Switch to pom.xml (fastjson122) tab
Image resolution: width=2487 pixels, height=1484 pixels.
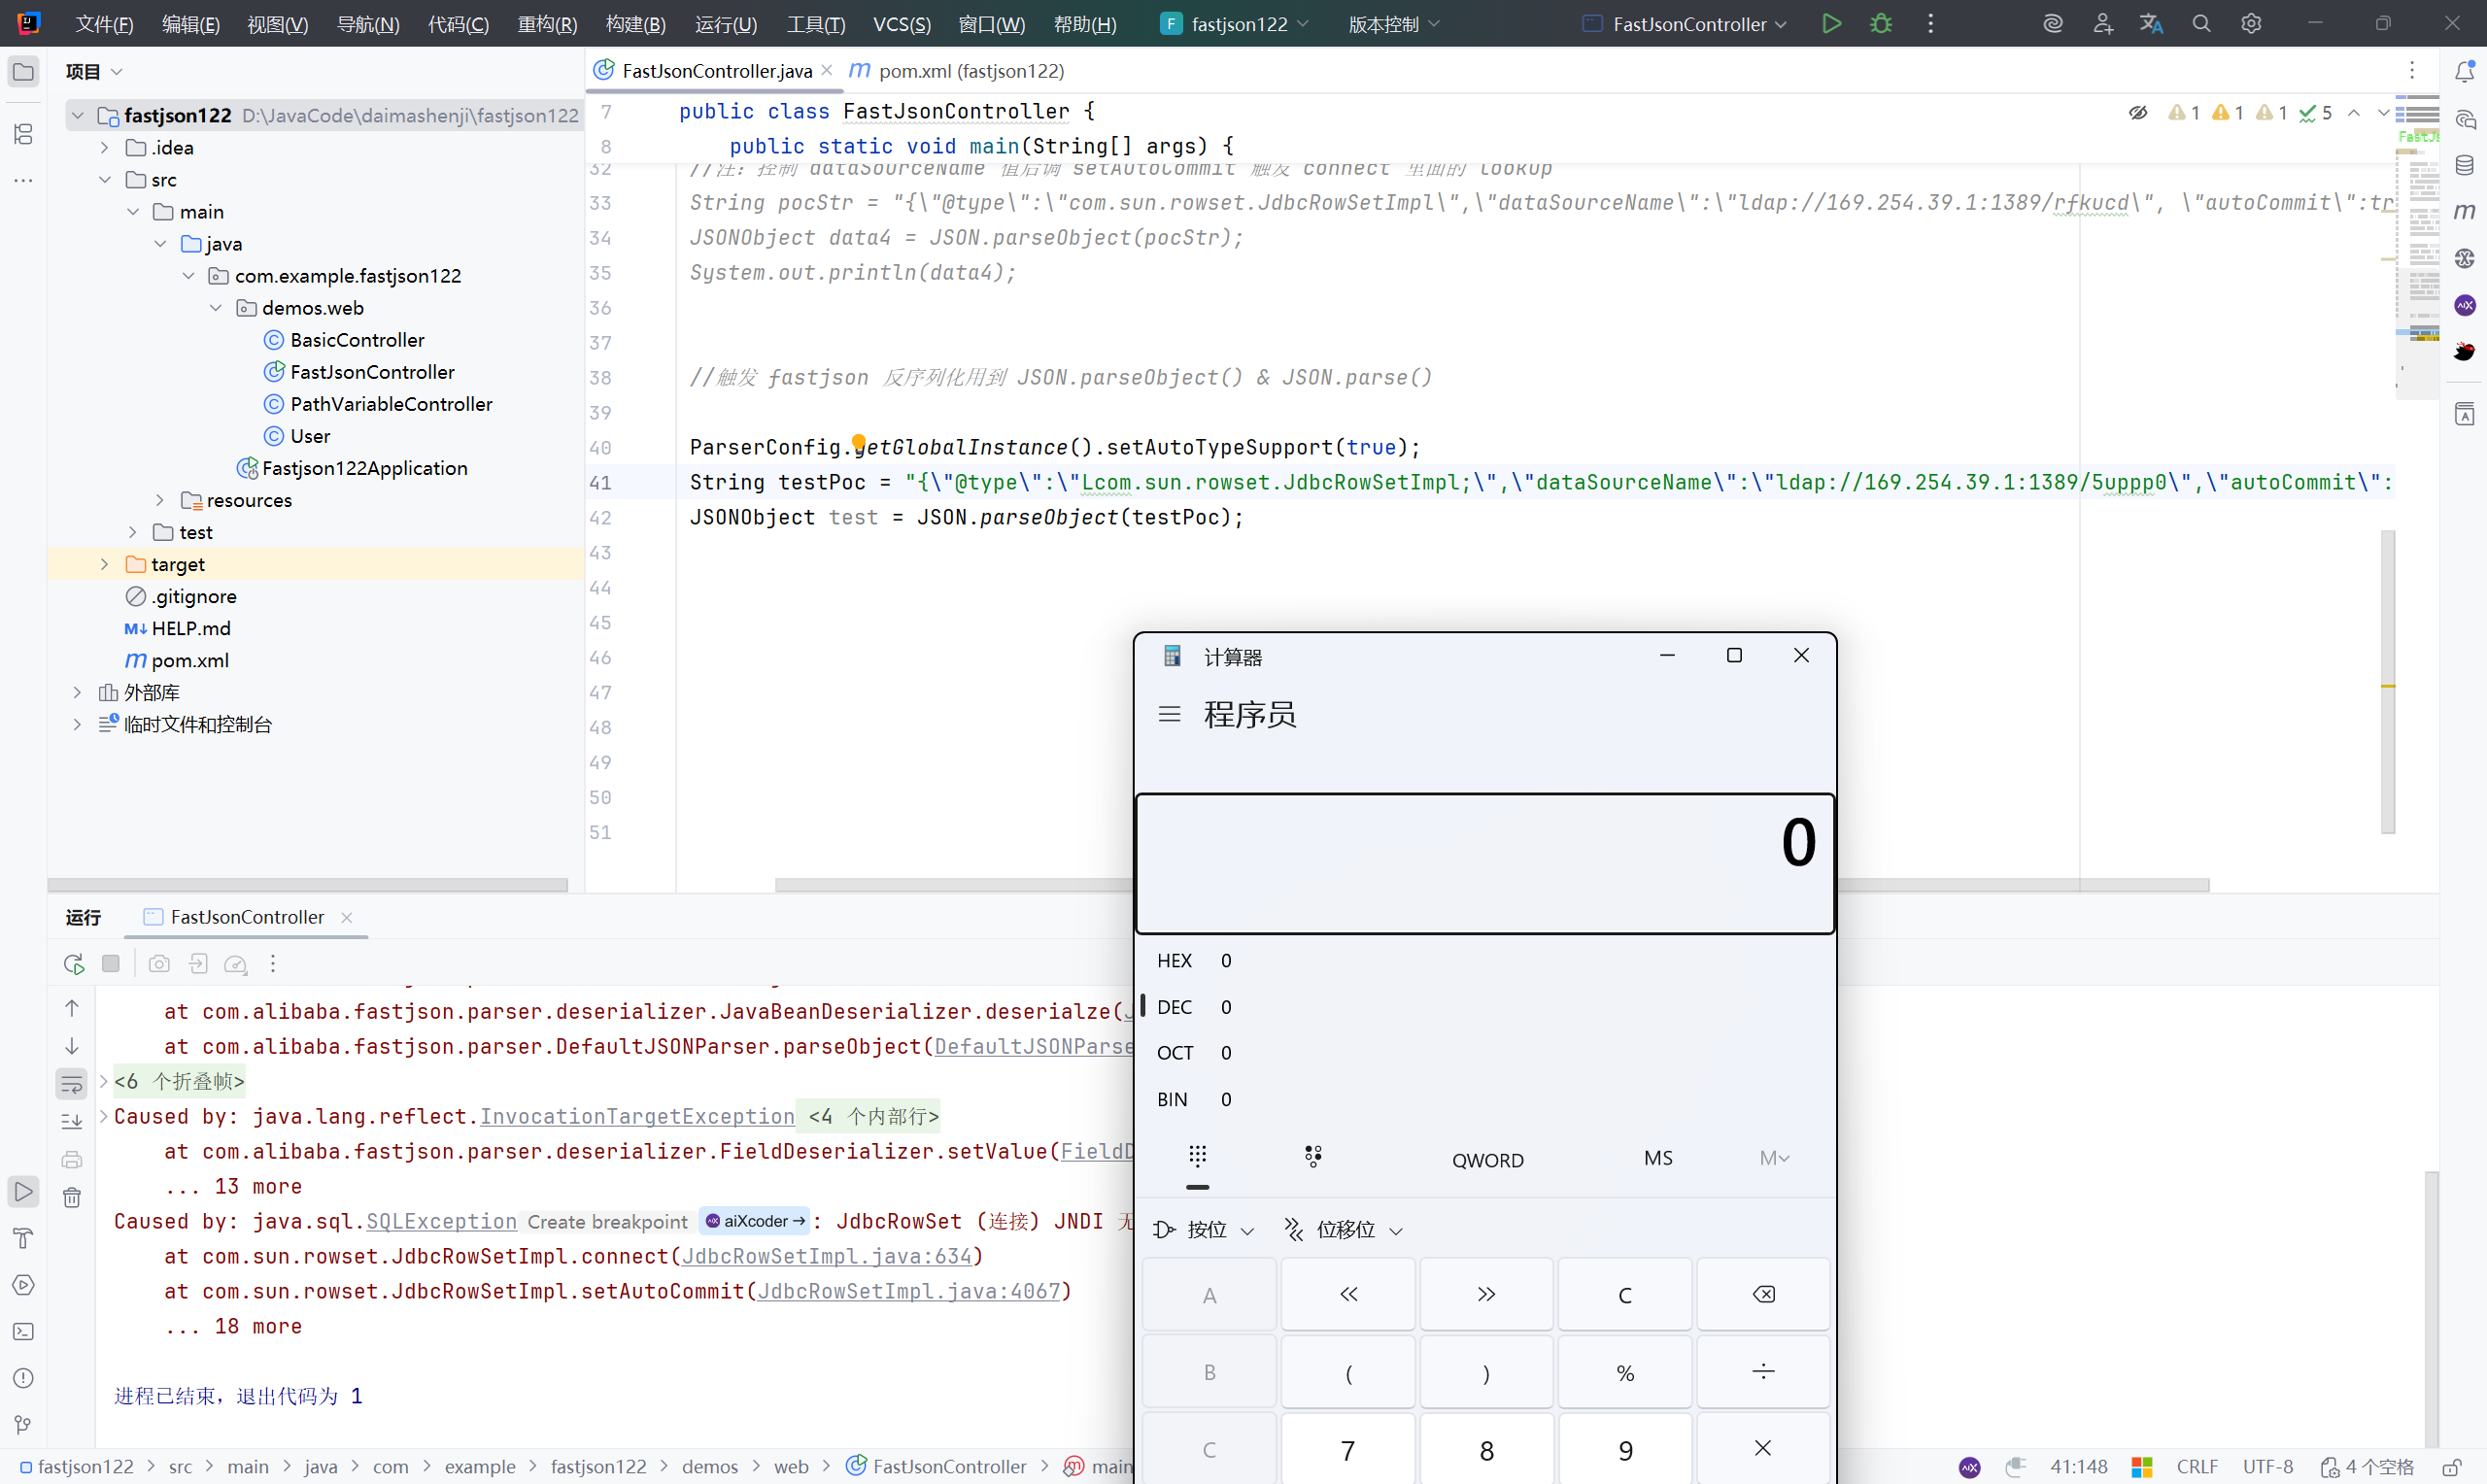tap(970, 71)
